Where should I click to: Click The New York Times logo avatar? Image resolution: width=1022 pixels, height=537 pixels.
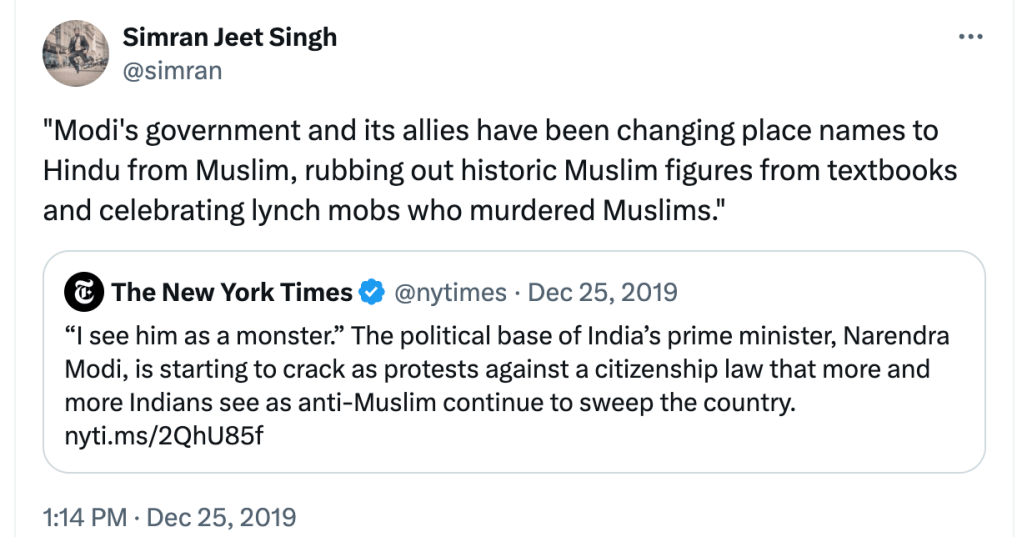click(x=82, y=292)
